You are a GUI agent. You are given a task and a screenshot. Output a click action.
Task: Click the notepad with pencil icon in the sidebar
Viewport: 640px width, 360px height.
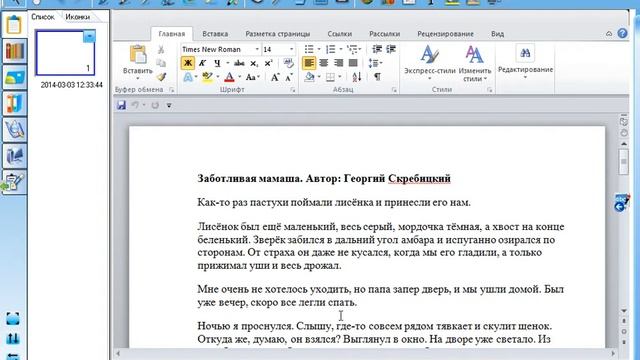[14, 182]
